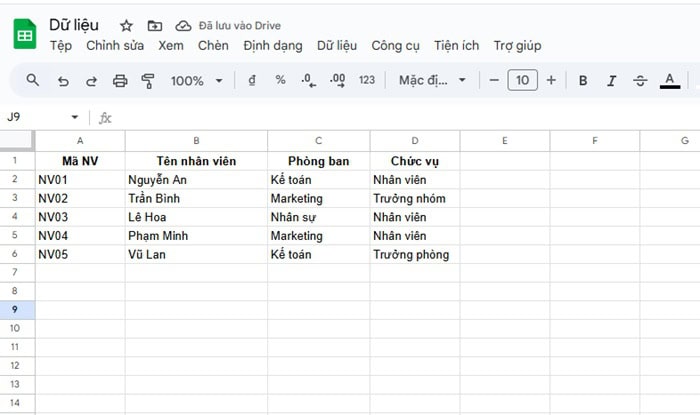Click the search magnifier in the toolbar
Image resolution: width=700 pixels, height=415 pixels.
(33, 80)
